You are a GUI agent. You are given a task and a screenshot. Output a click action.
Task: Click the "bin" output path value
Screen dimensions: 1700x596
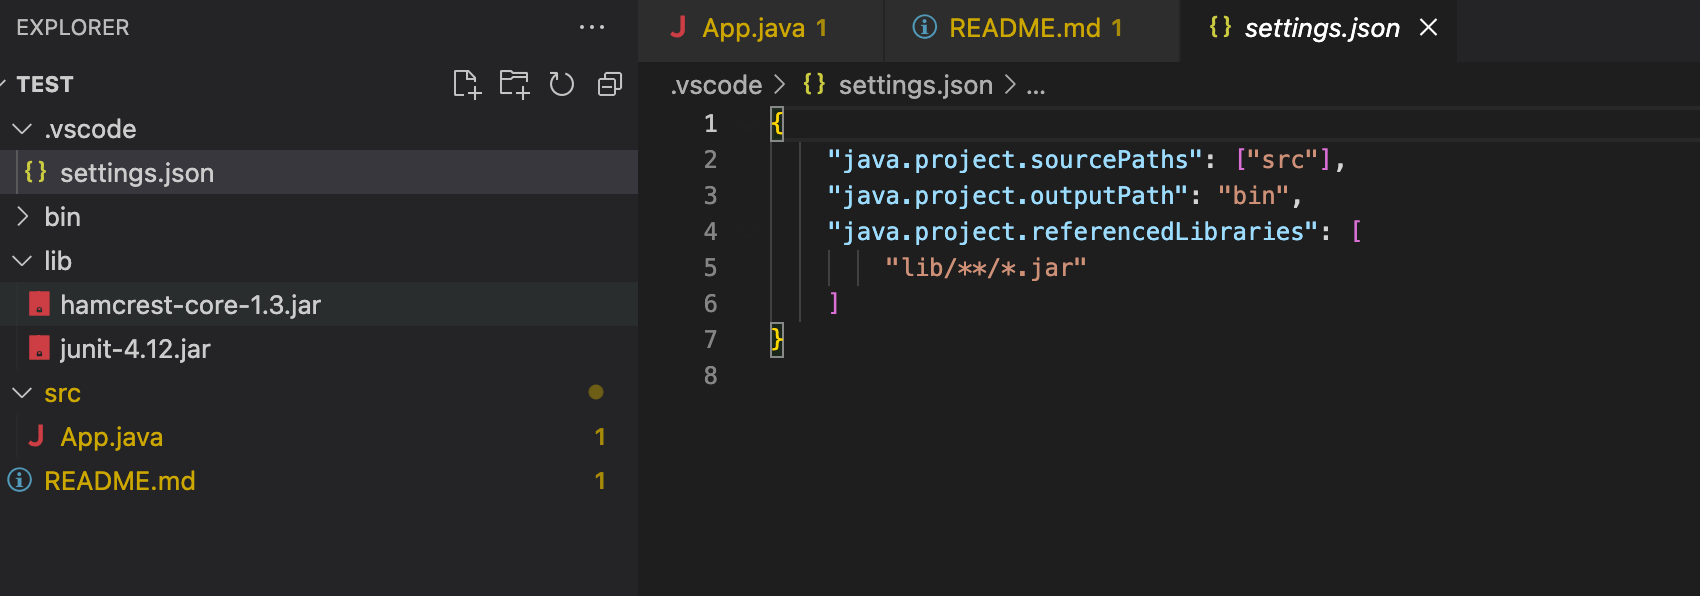[x=1254, y=195]
